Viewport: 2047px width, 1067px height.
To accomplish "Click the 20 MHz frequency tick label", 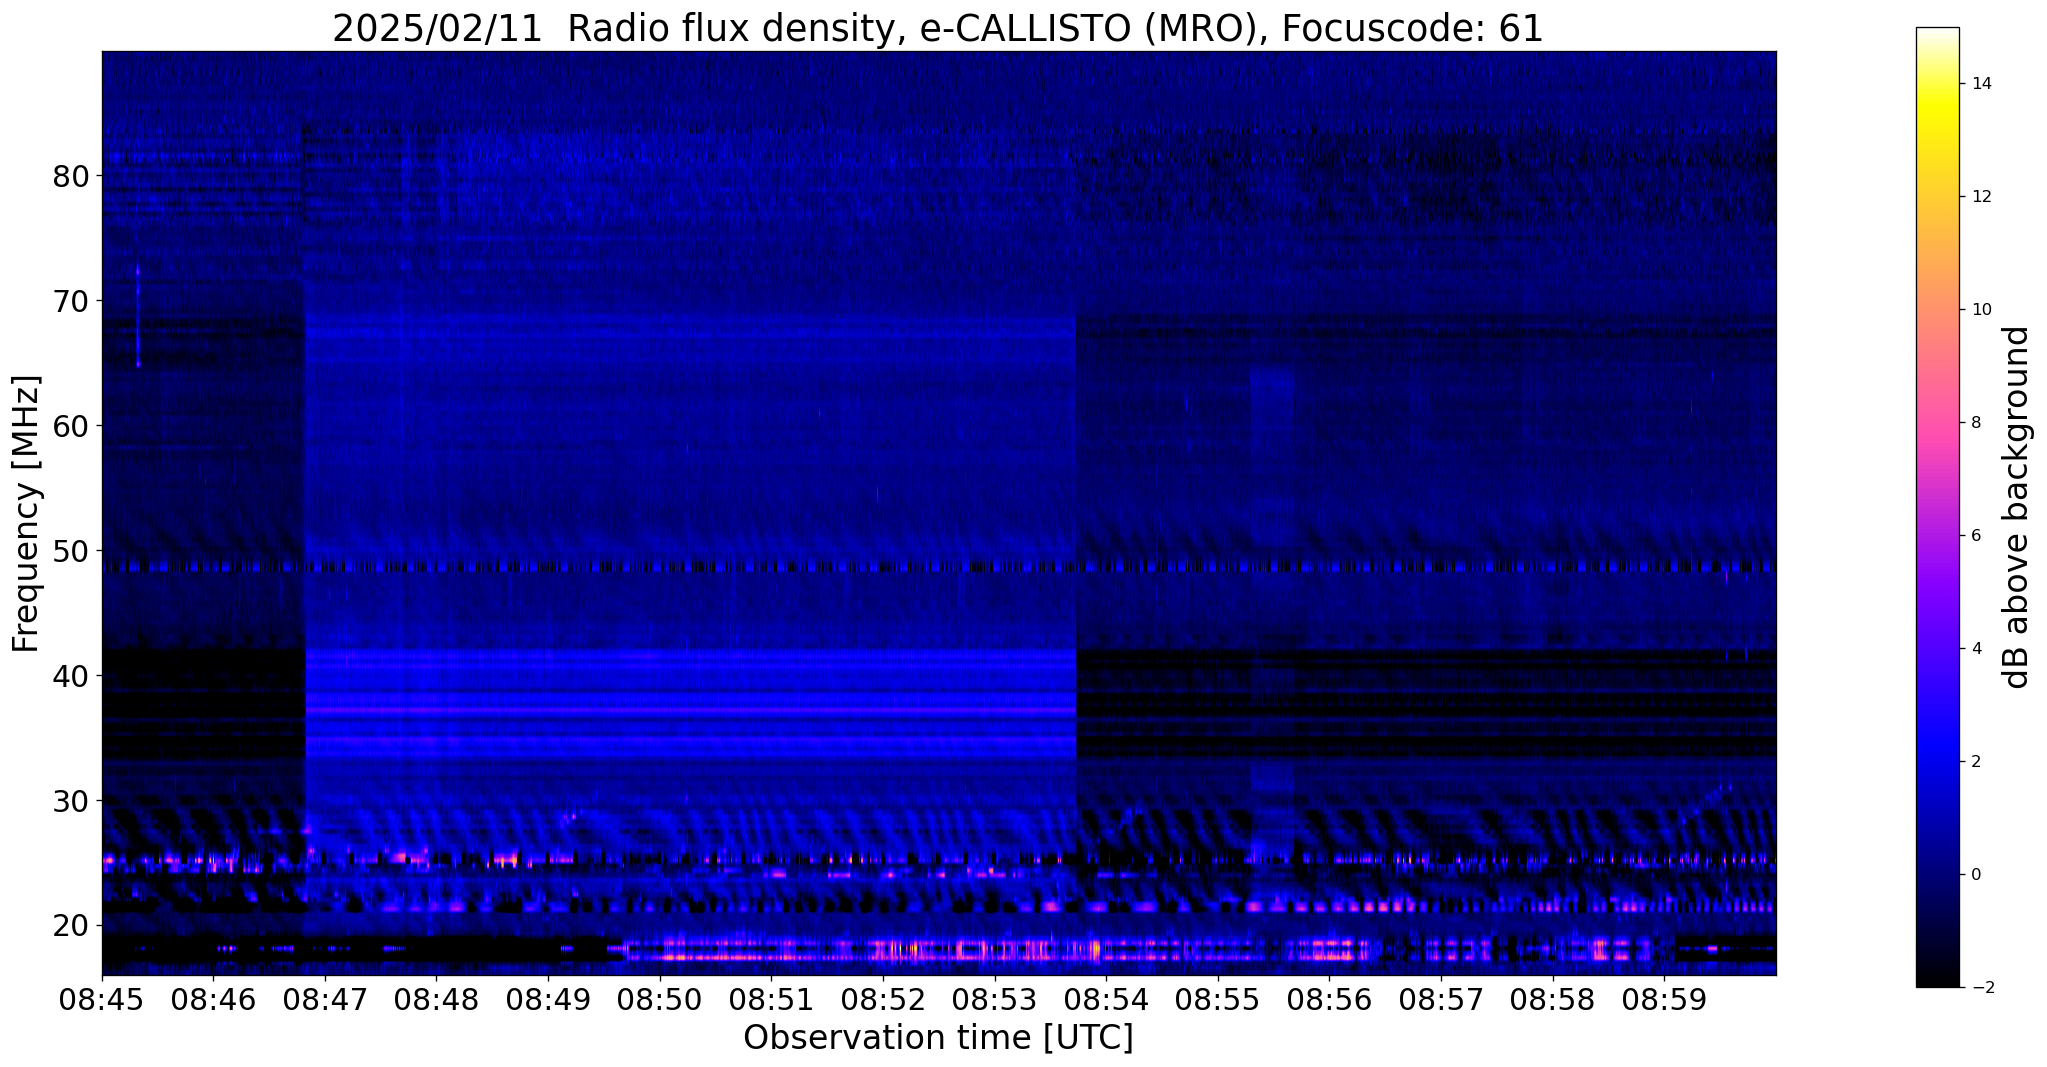I will coord(70,926).
